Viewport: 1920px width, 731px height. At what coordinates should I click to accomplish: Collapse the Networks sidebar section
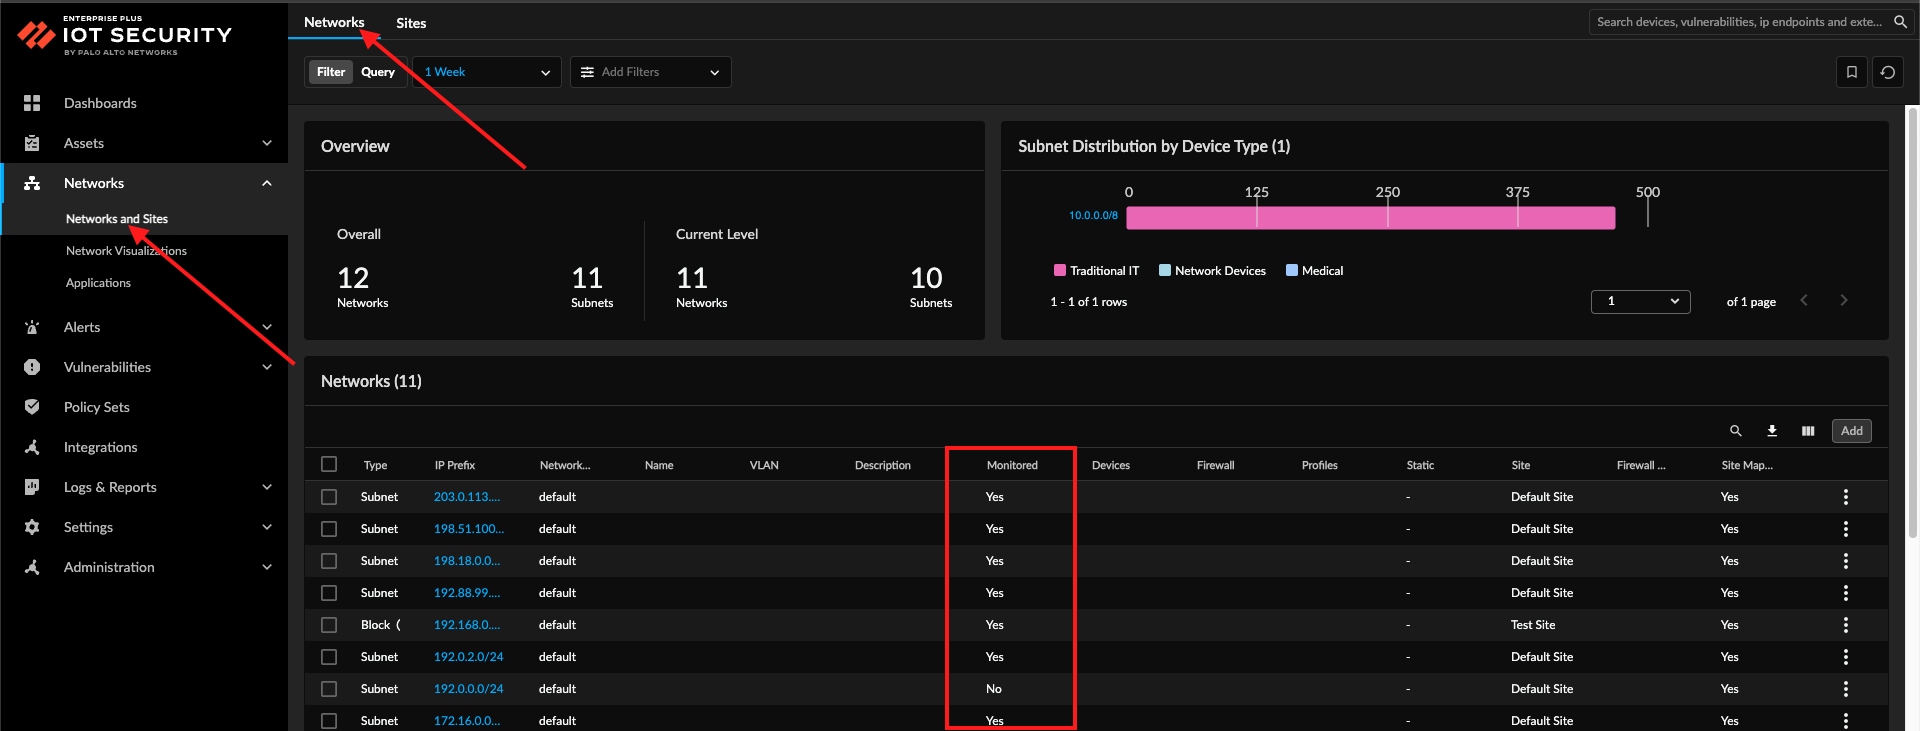click(267, 183)
